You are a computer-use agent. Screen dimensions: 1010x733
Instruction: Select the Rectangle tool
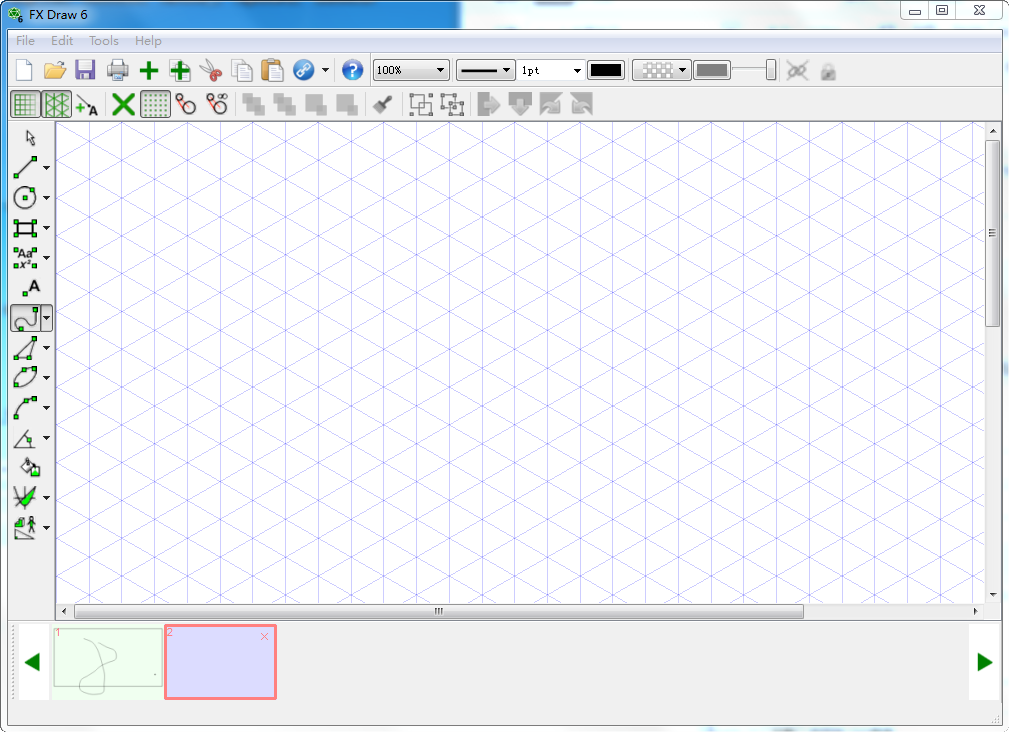click(x=24, y=228)
